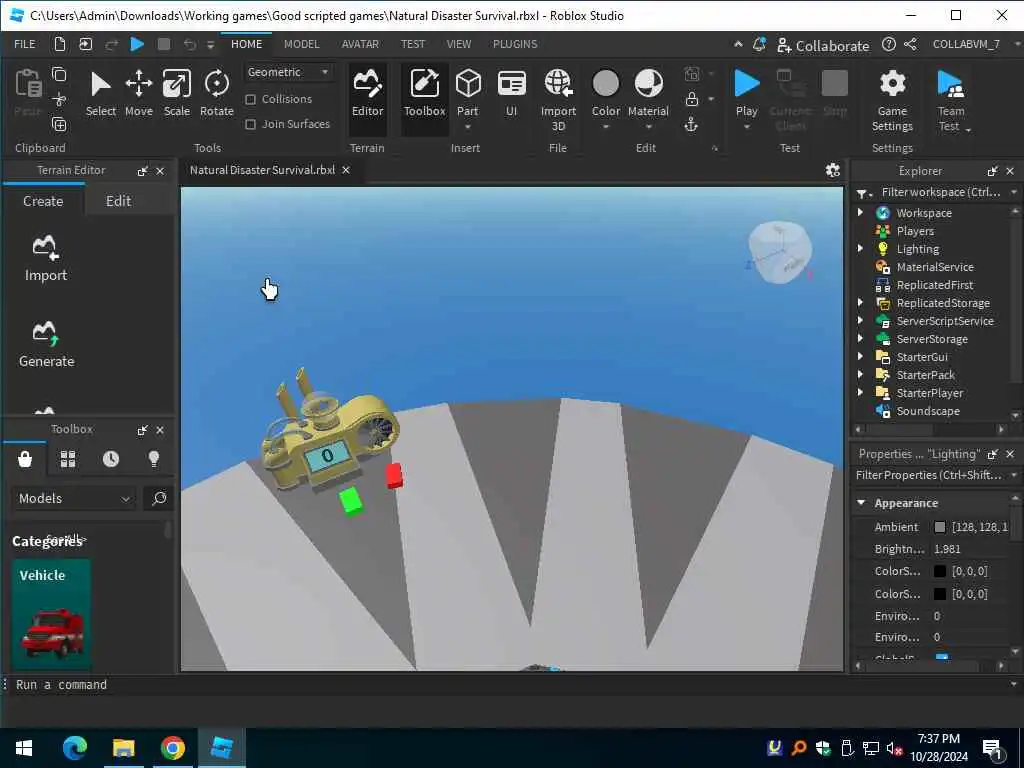Expand the Lighting tree node
Screen dimensions: 1024x768
[x=860, y=249]
